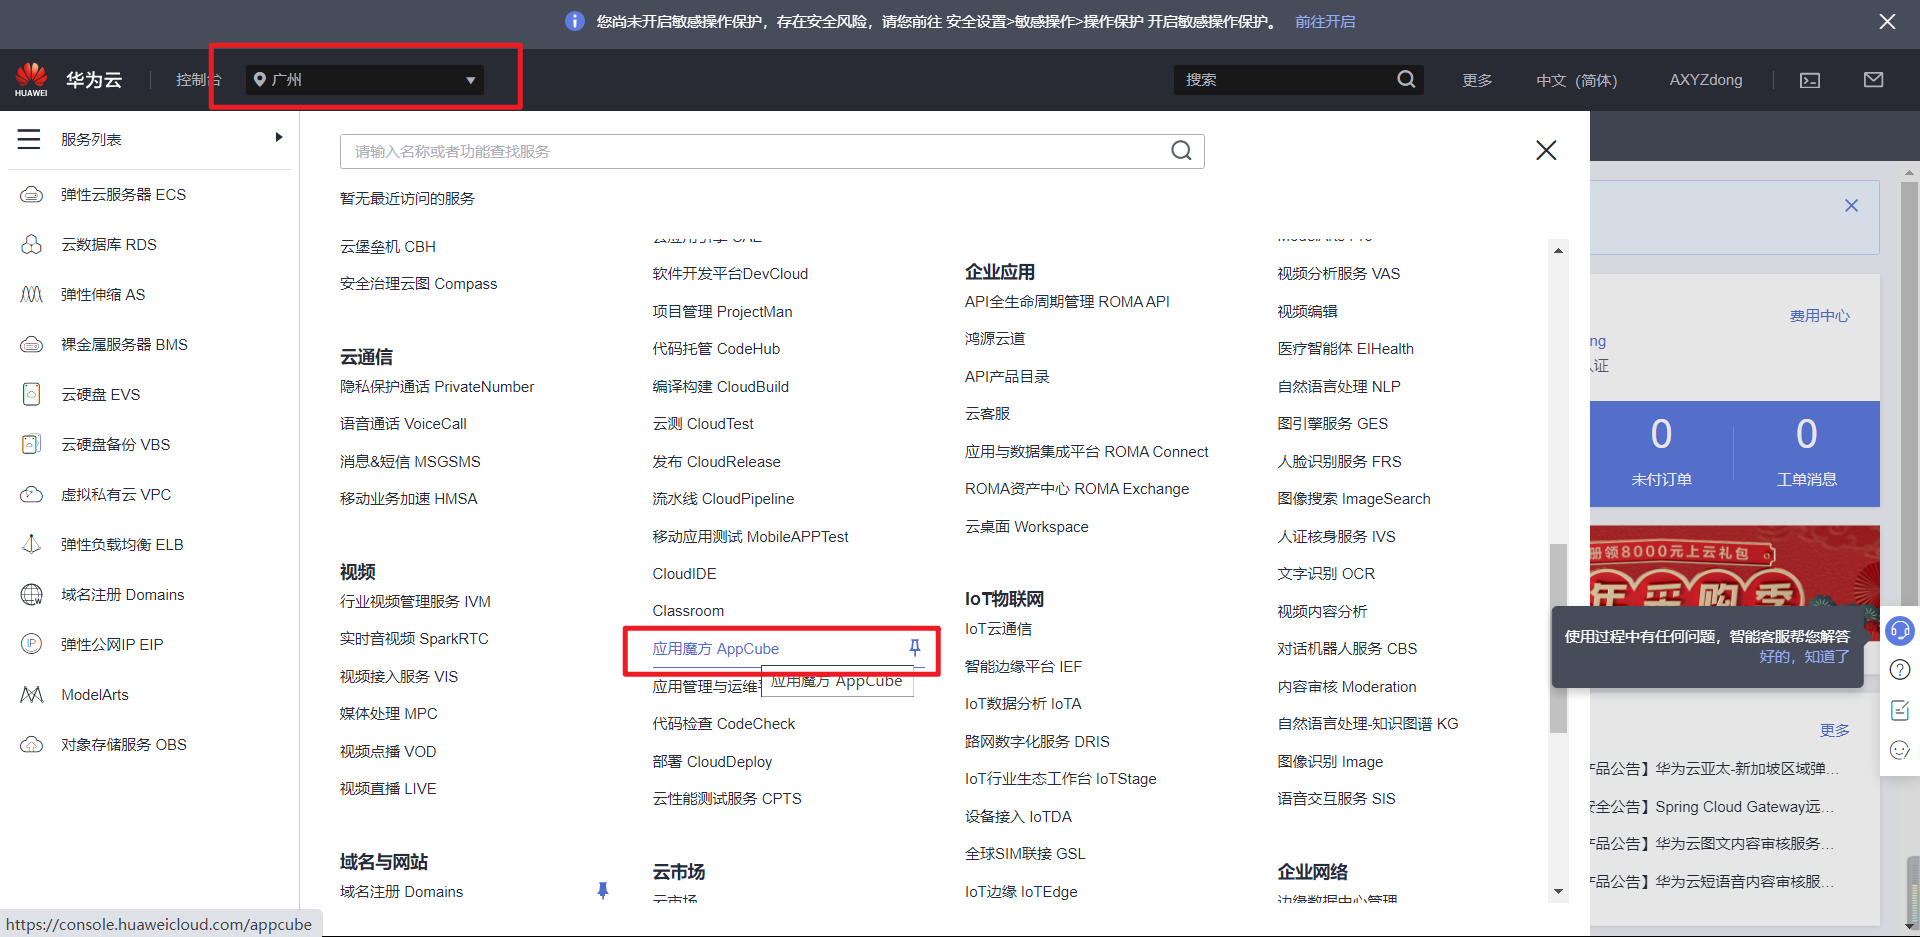Pin the AppCube service with pin icon
This screenshot has width=1920, height=937.
click(x=914, y=648)
